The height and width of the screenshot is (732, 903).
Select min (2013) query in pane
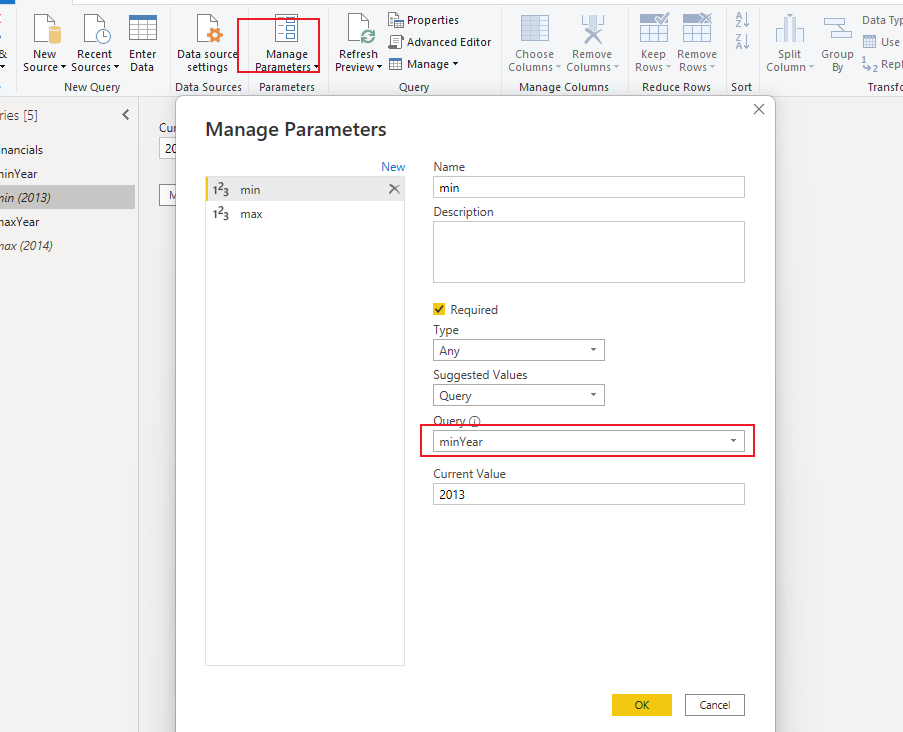pos(67,198)
